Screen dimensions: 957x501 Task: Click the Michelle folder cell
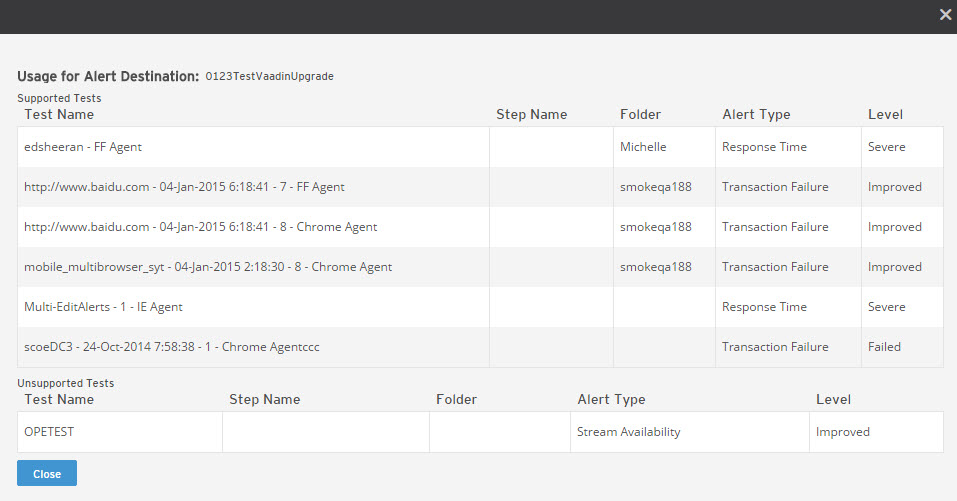click(x=664, y=146)
